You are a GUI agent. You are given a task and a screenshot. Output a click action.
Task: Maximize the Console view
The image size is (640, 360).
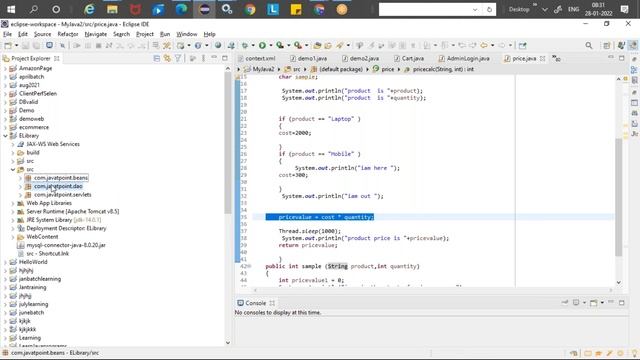click(x=622, y=302)
